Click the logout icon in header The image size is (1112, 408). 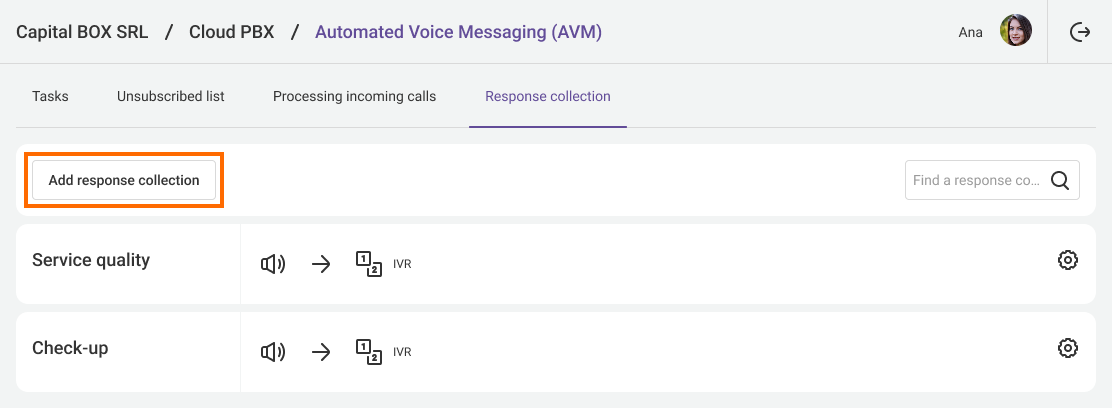click(x=1080, y=32)
